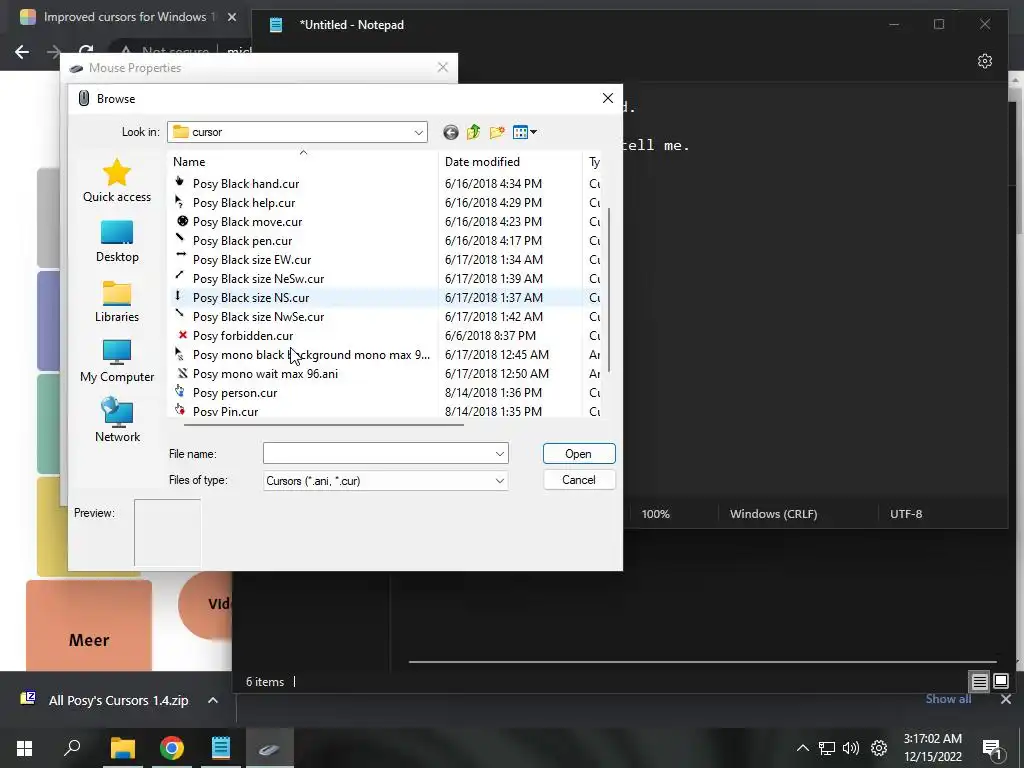The height and width of the screenshot is (768, 1024).
Task: Create a new folder in Browse dialog
Action: (497, 133)
